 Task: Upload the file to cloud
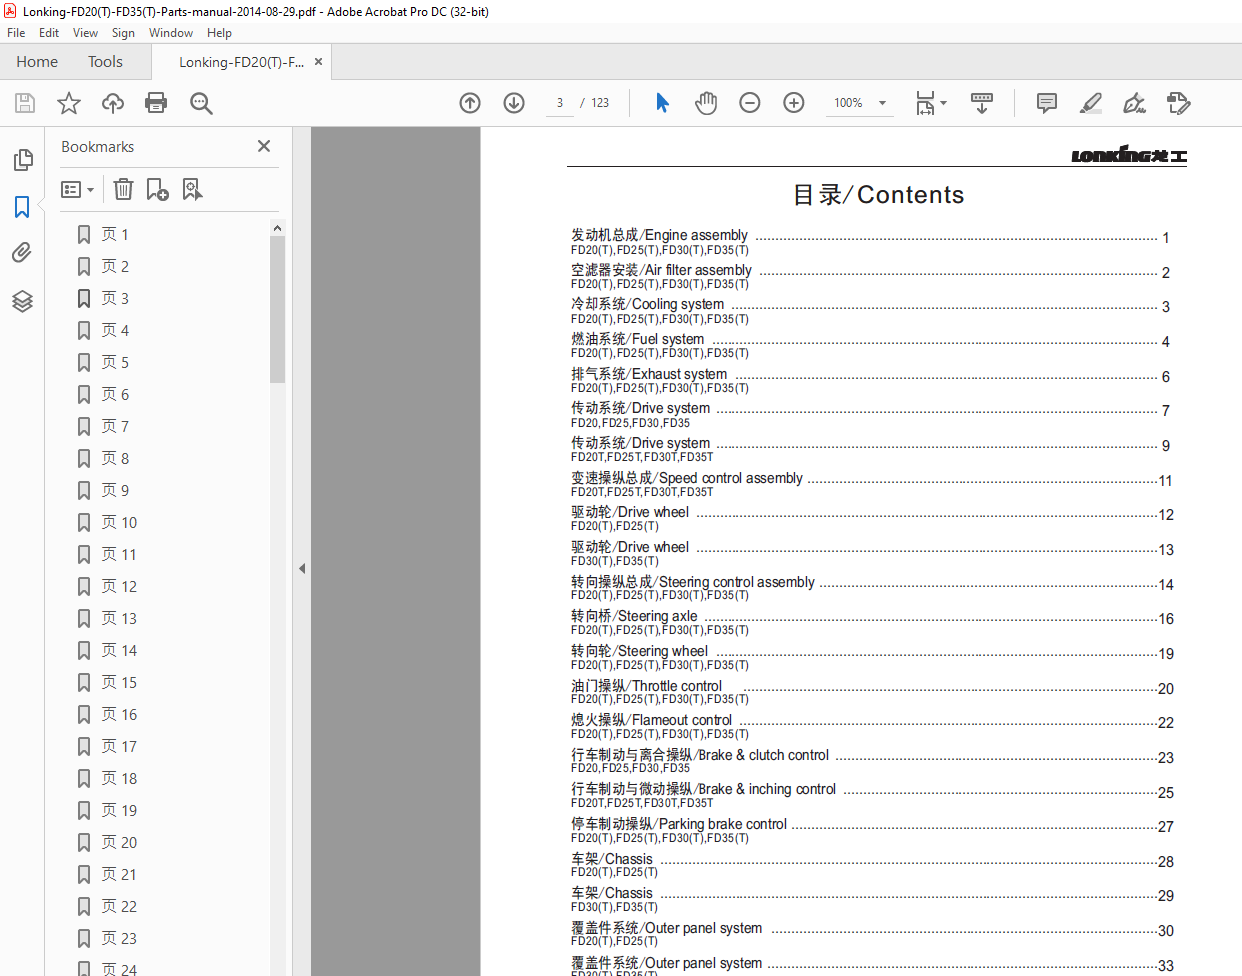point(113,103)
